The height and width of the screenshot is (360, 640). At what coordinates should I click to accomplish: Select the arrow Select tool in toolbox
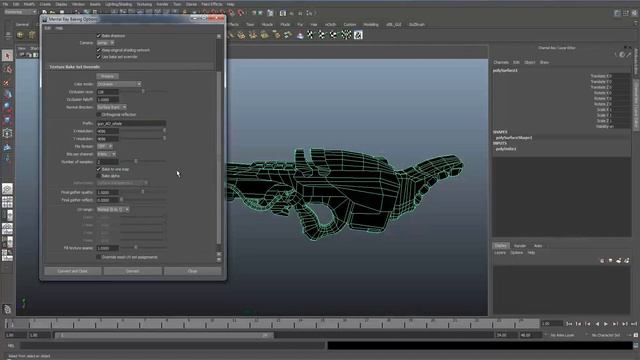7,56
